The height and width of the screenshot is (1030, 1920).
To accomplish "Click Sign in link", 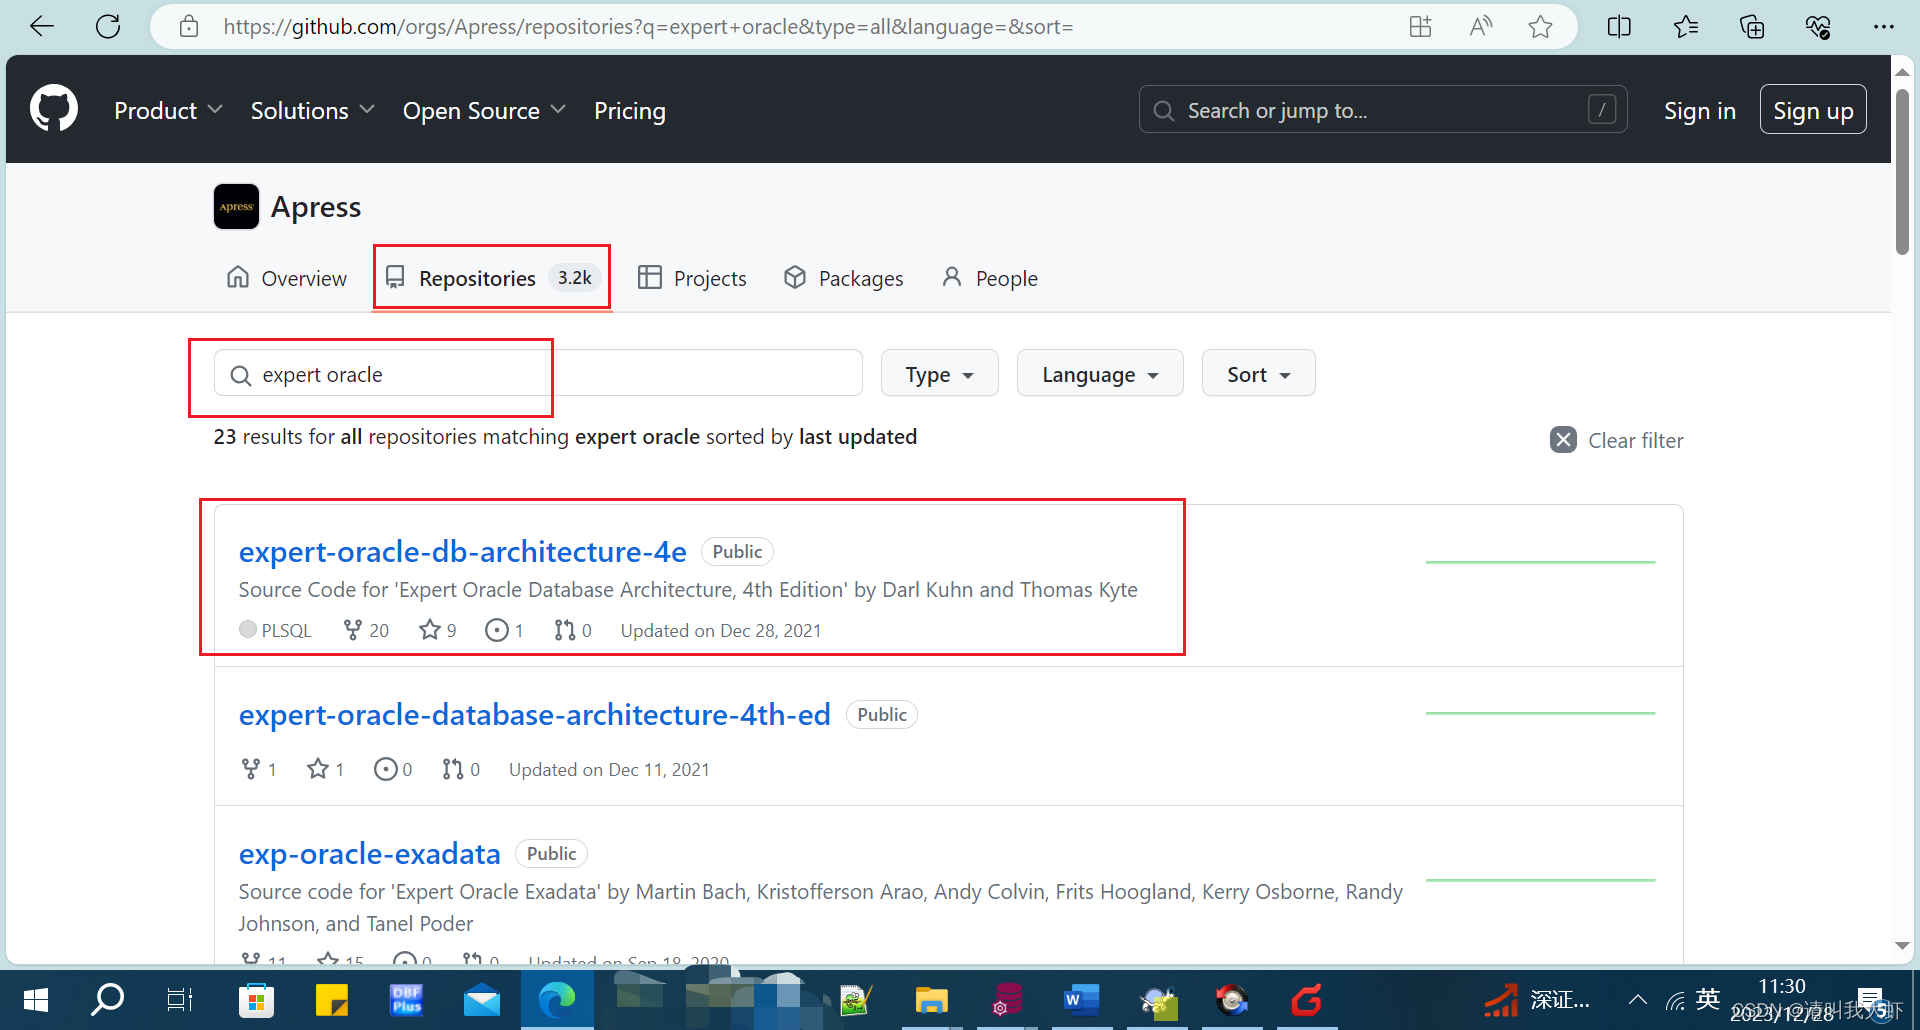I will click(1700, 110).
